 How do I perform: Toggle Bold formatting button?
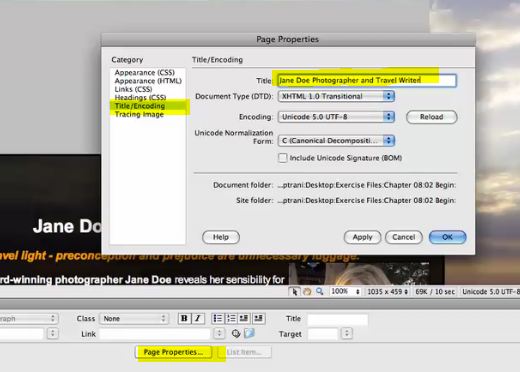(184, 318)
